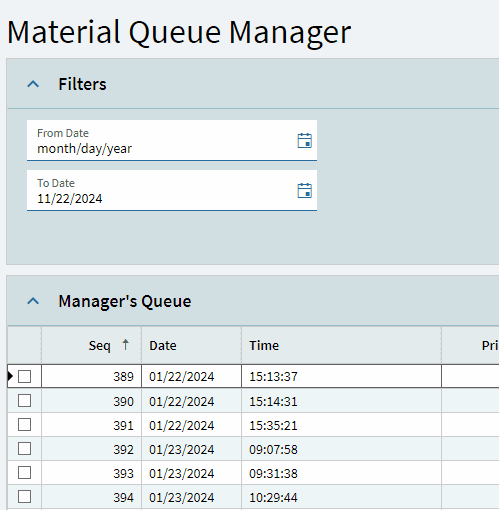Collapse the Manager's Queue section
The height and width of the screenshot is (510, 499).
(x=33, y=301)
